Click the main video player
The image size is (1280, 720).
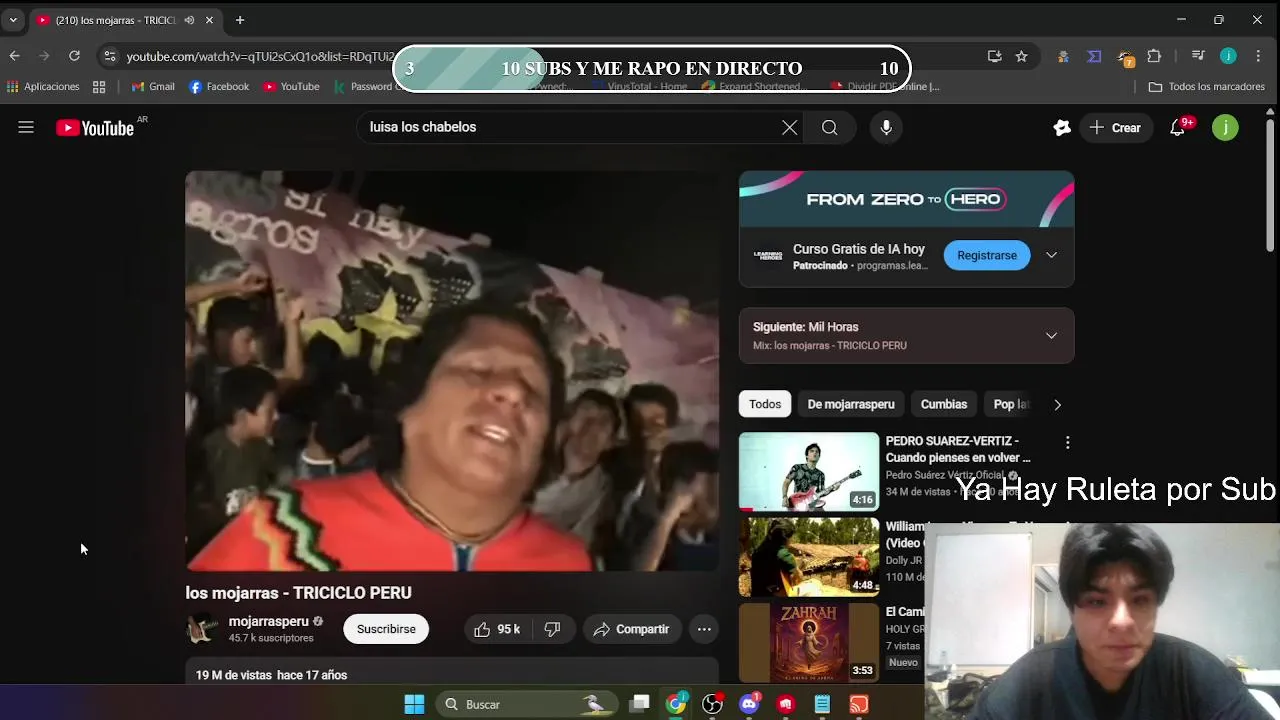(x=452, y=371)
